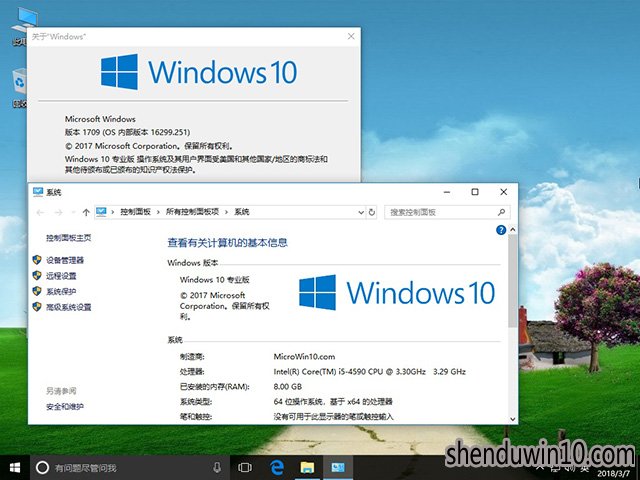
Task: Click version 1709 build text in About dialog
Action: click(x=127, y=132)
